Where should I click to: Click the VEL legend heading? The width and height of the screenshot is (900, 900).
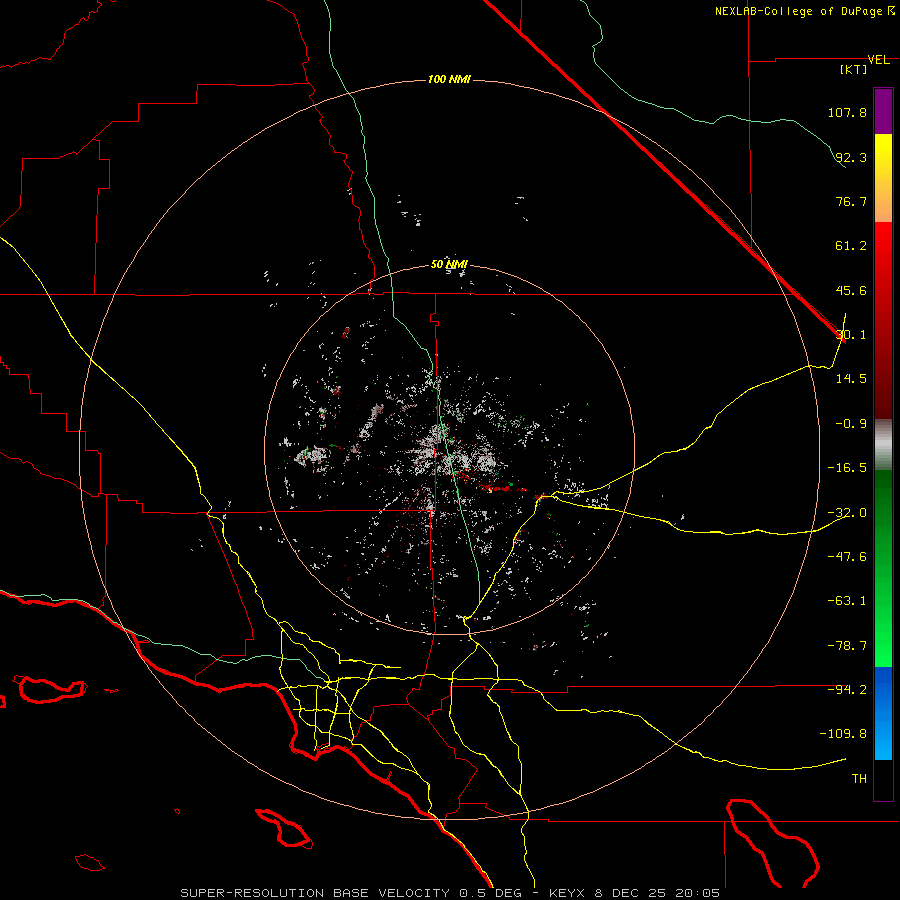coord(878,60)
